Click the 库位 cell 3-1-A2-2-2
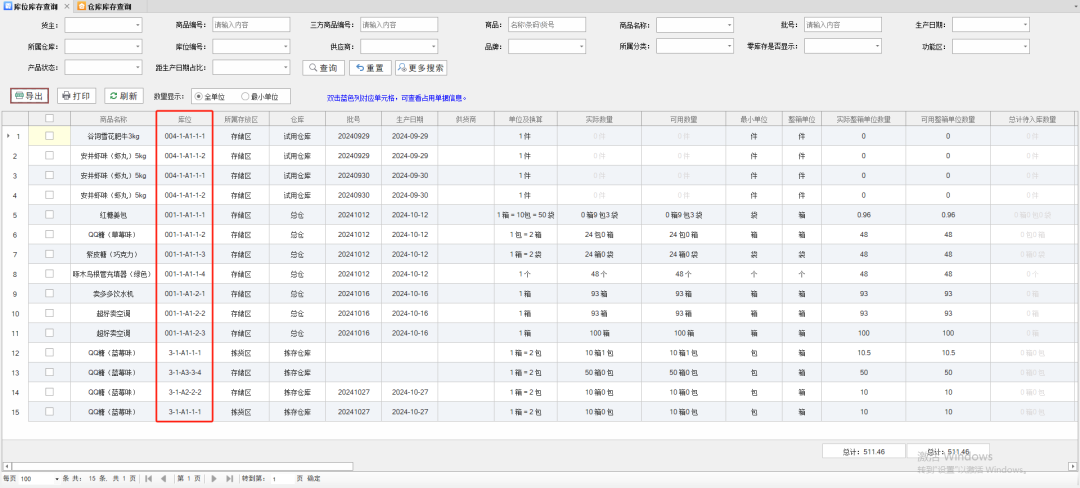1080x488 pixels. click(x=185, y=392)
